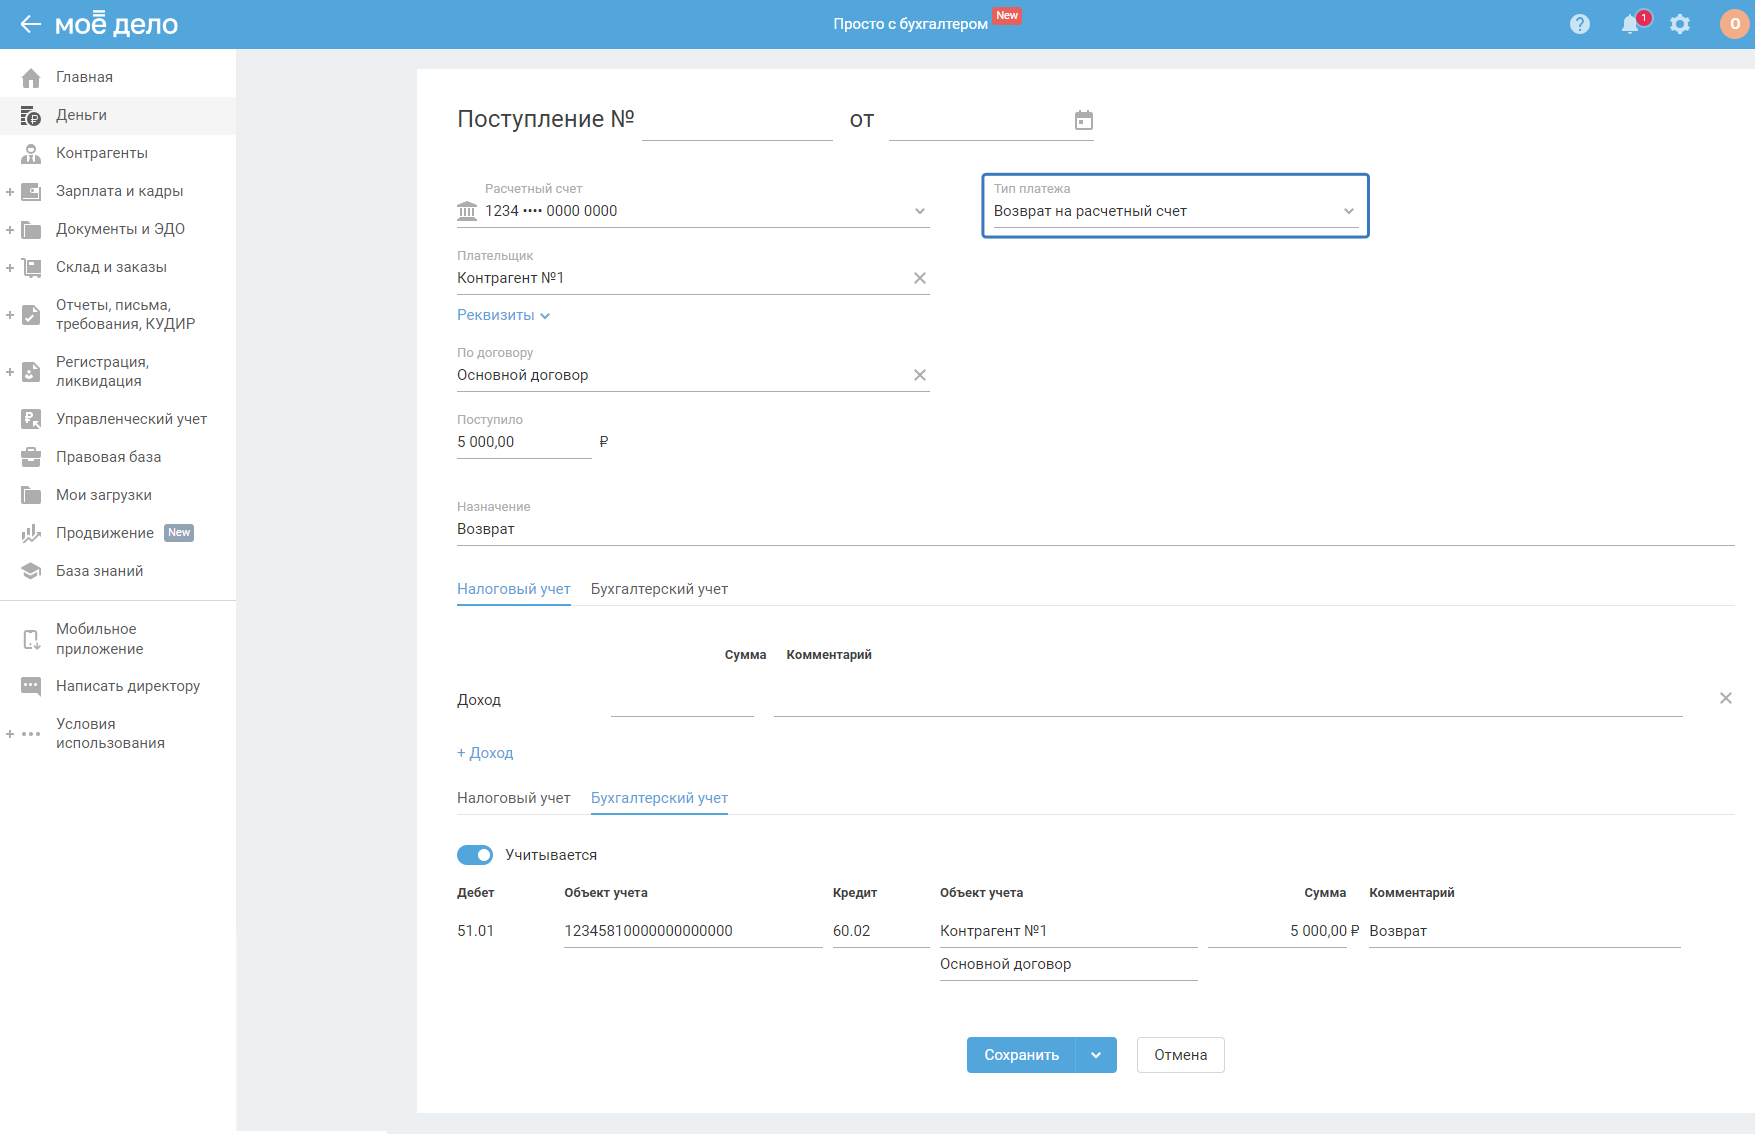Open the settings gear icon
This screenshot has width=1755, height=1136.
[1680, 24]
